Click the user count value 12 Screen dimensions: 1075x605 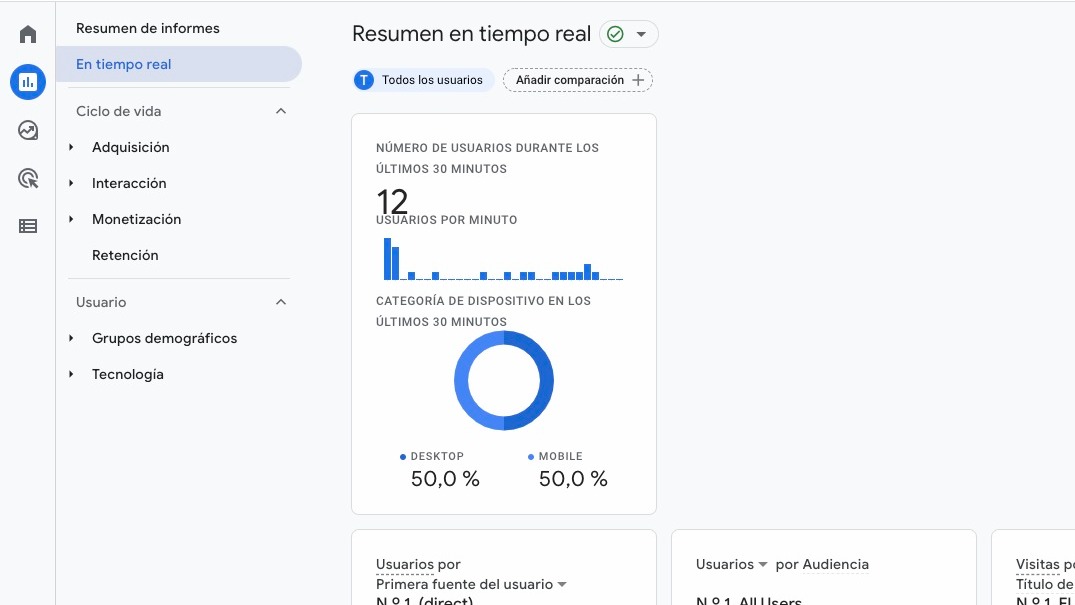pos(392,202)
